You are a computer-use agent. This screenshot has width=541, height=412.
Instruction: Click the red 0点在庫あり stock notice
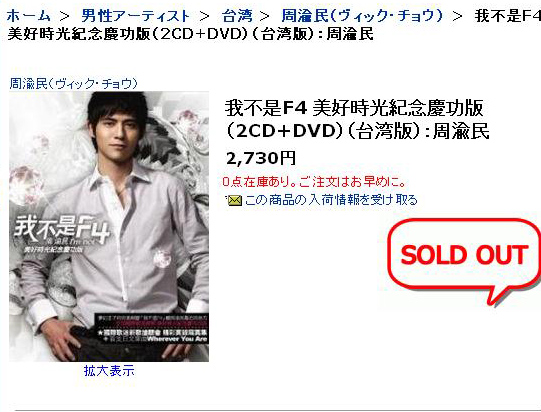coord(314,182)
